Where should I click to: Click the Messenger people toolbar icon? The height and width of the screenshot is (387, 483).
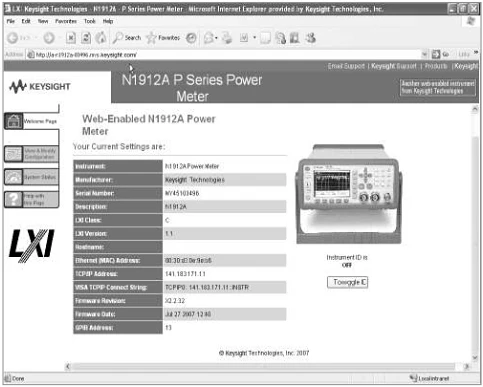[x=310, y=38]
